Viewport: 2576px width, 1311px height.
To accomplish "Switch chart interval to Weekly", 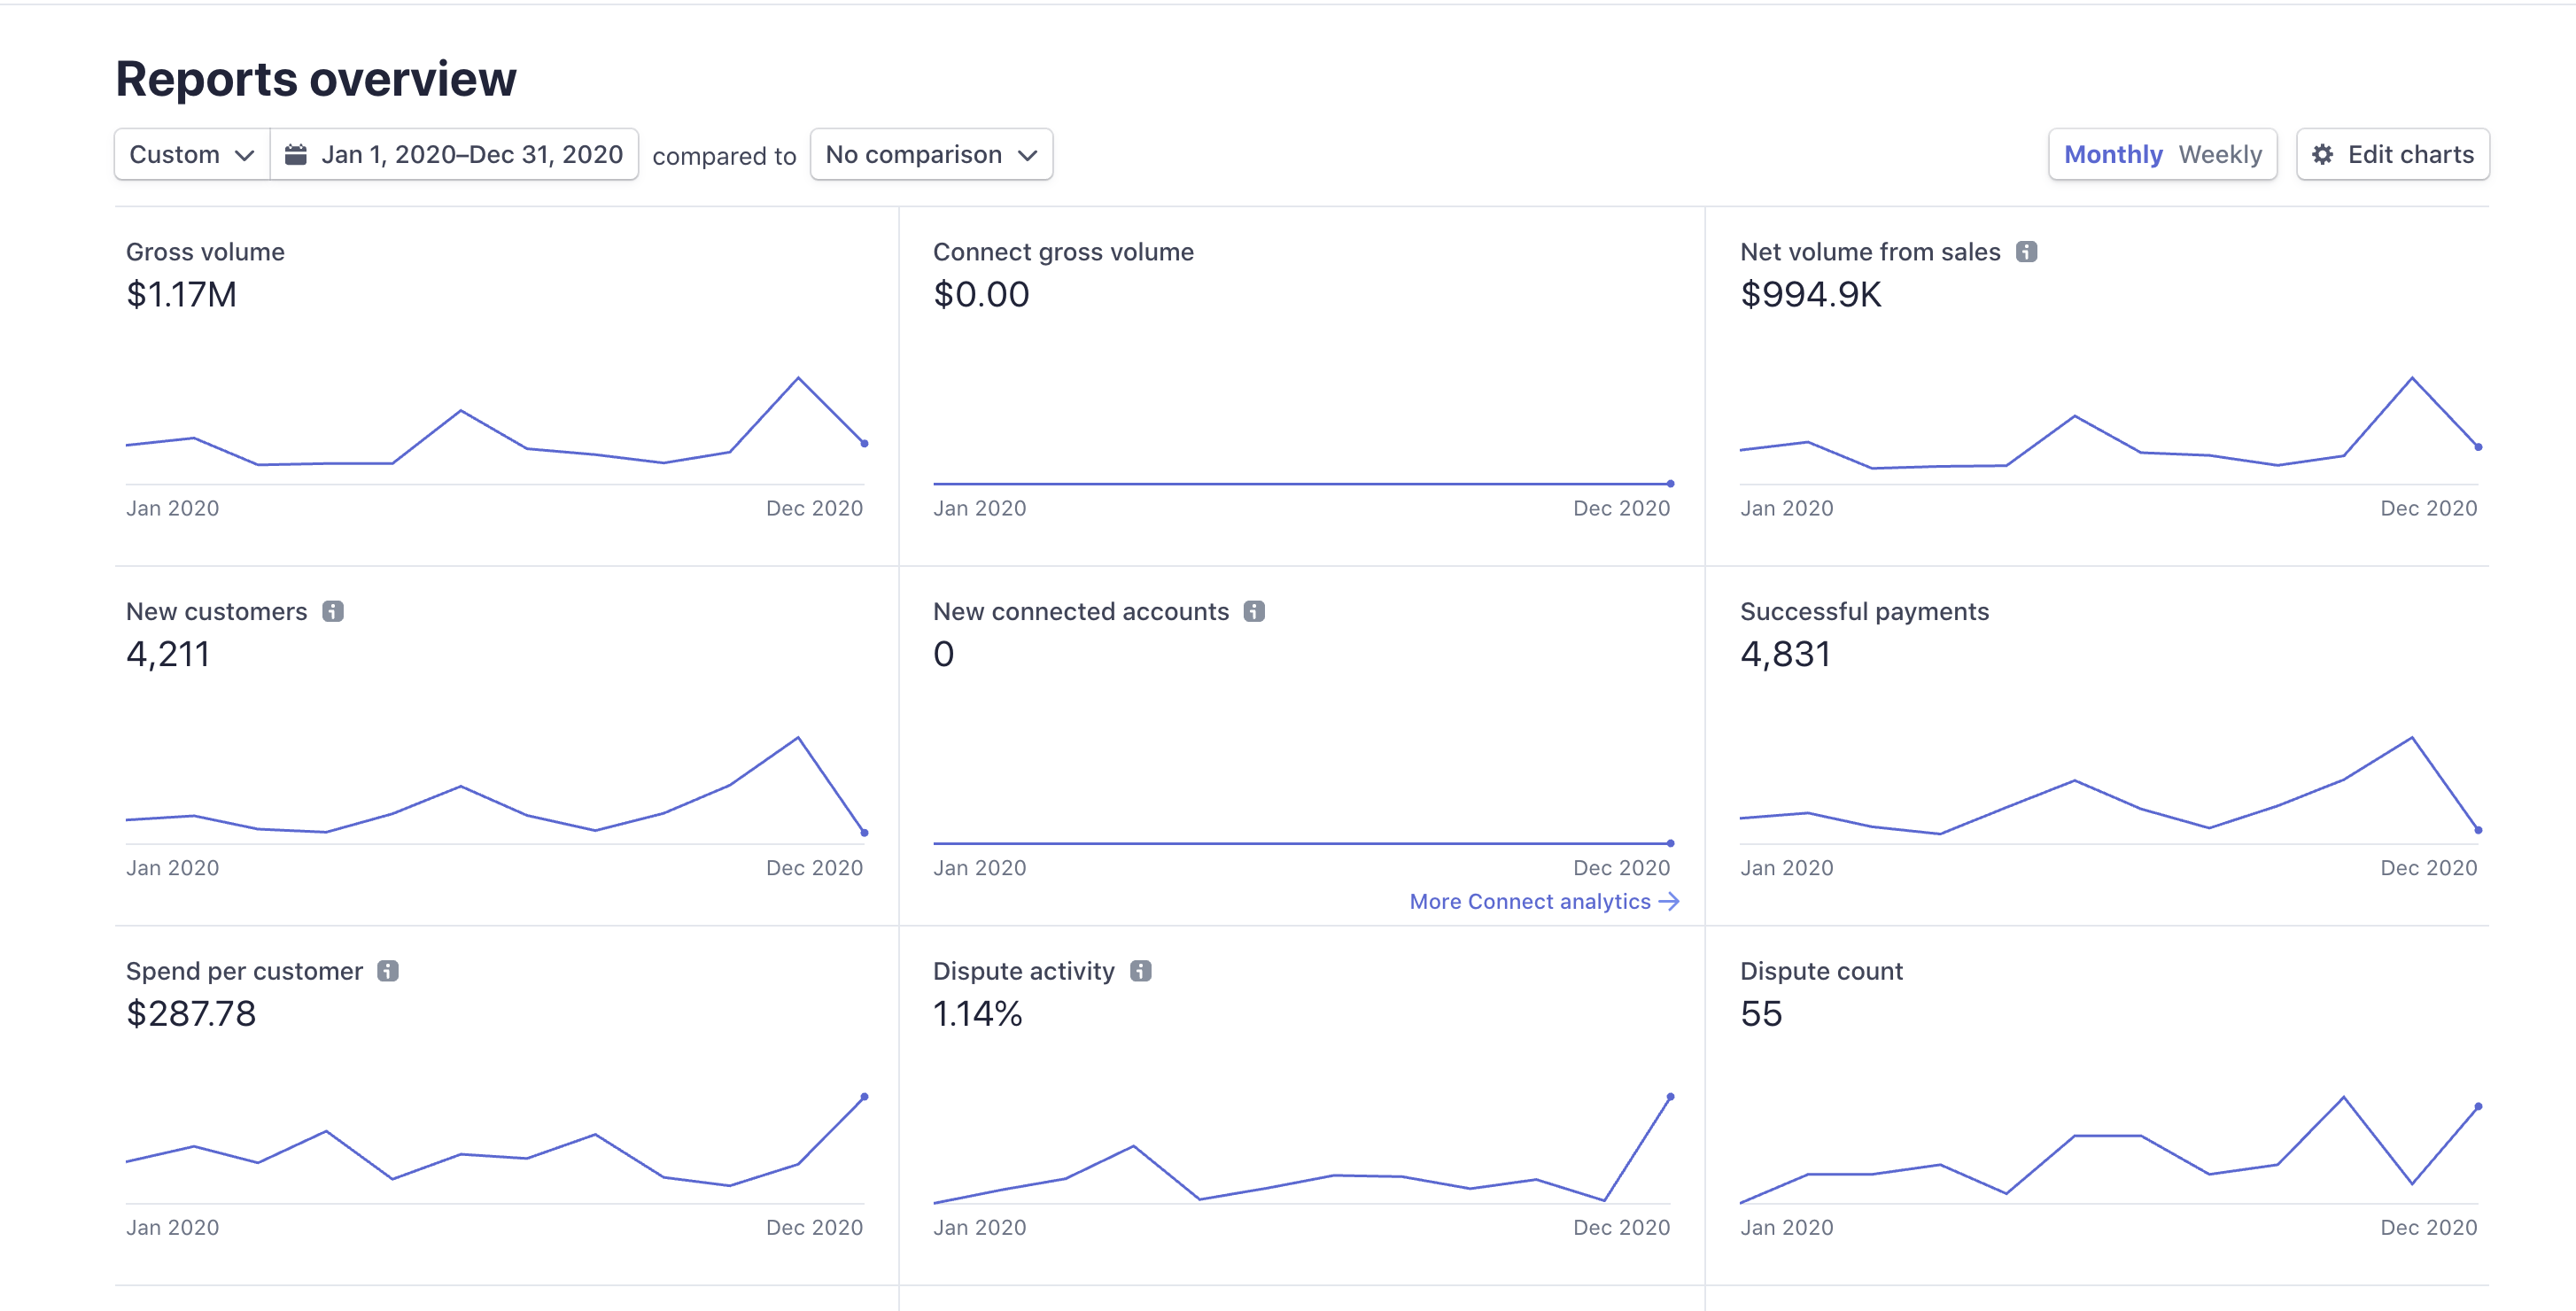I will [2219, 154].
